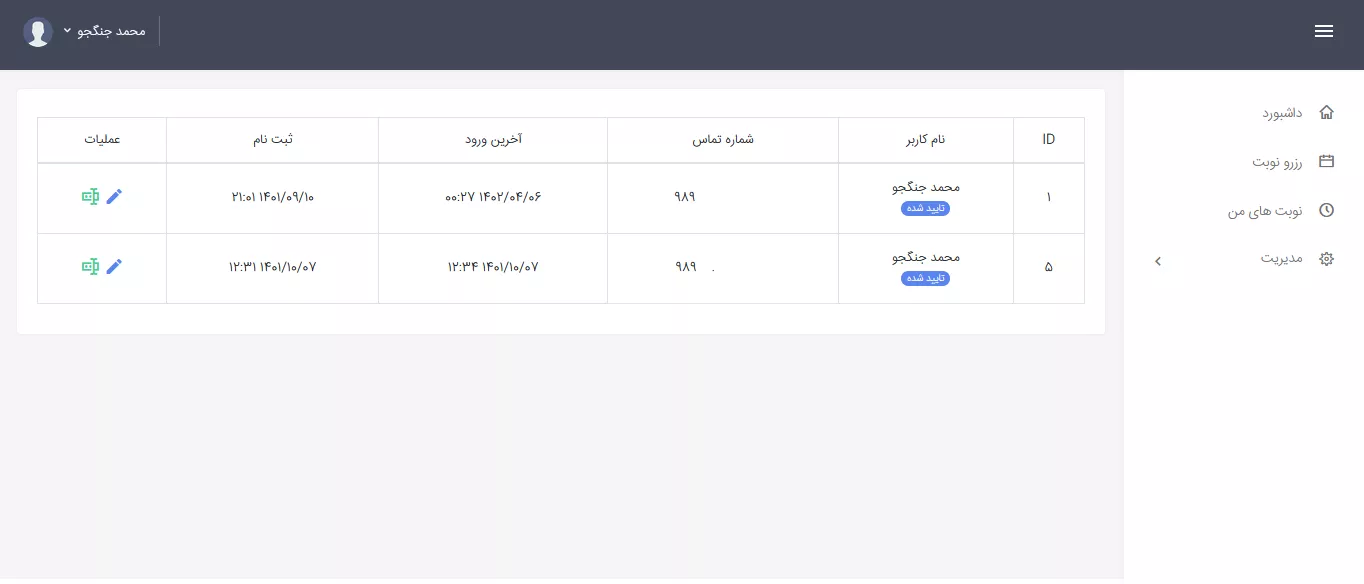The image size is (1364, 584).
Task: Edit user ID ۱ with pencil icon
Action: pos(114,197)
